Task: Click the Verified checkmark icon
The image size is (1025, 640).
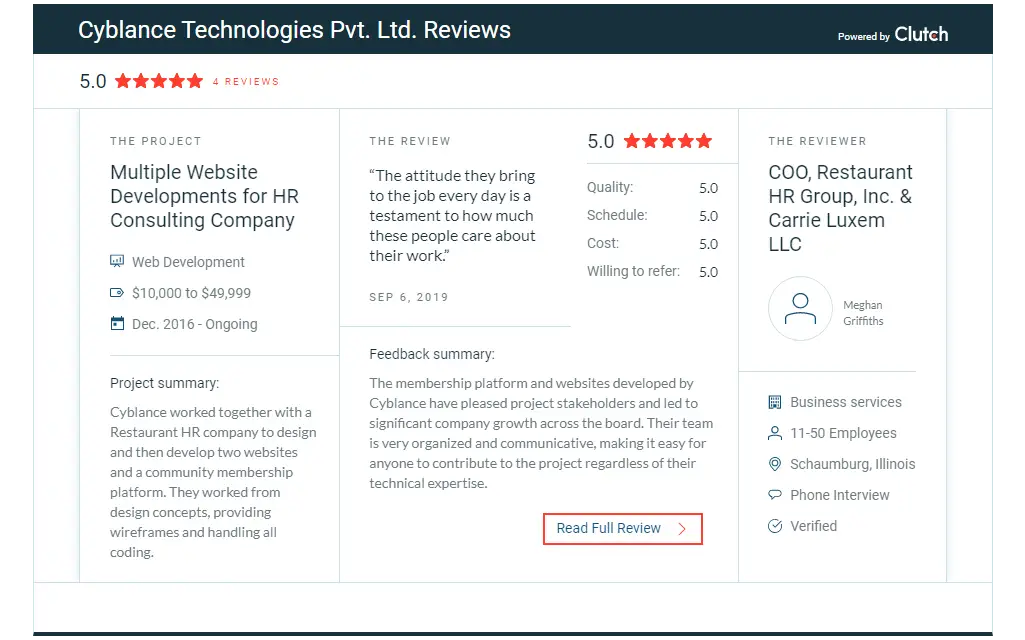Action: (x=775, y=526)
